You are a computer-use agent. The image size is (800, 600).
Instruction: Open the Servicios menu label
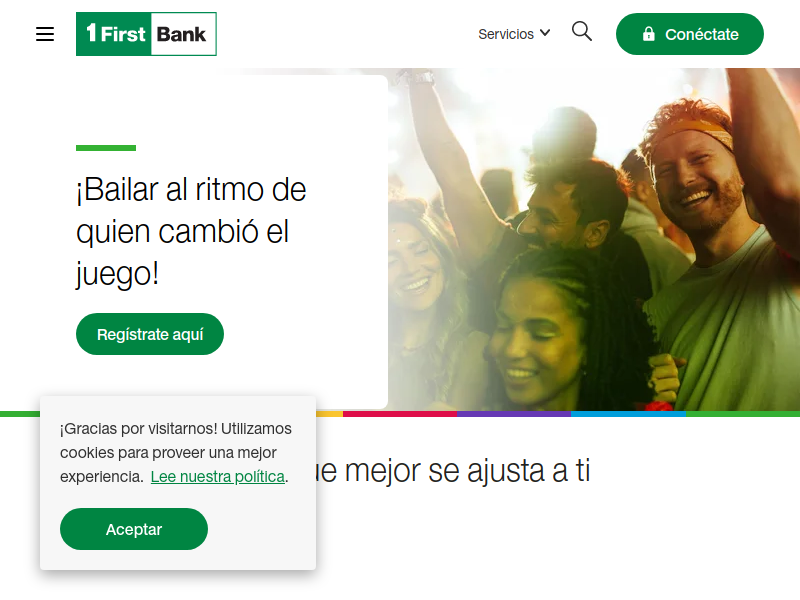(506, 34)
